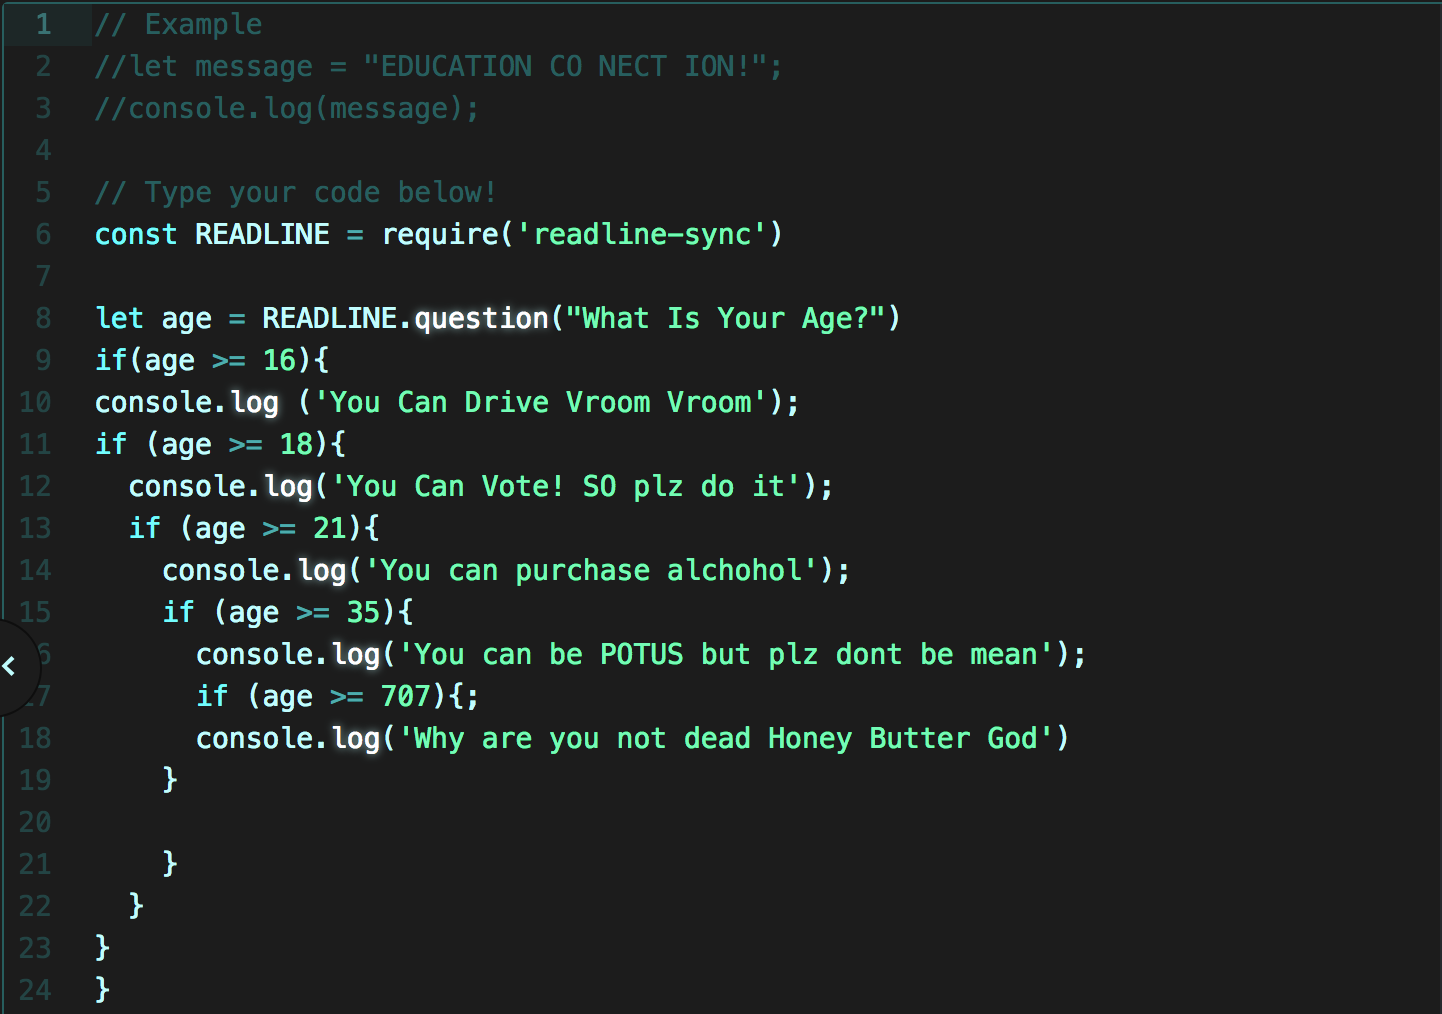Click the left-edge sidebar collapse chevron
This screenshot has width=1442, height=1014.
tap(10, 666)
